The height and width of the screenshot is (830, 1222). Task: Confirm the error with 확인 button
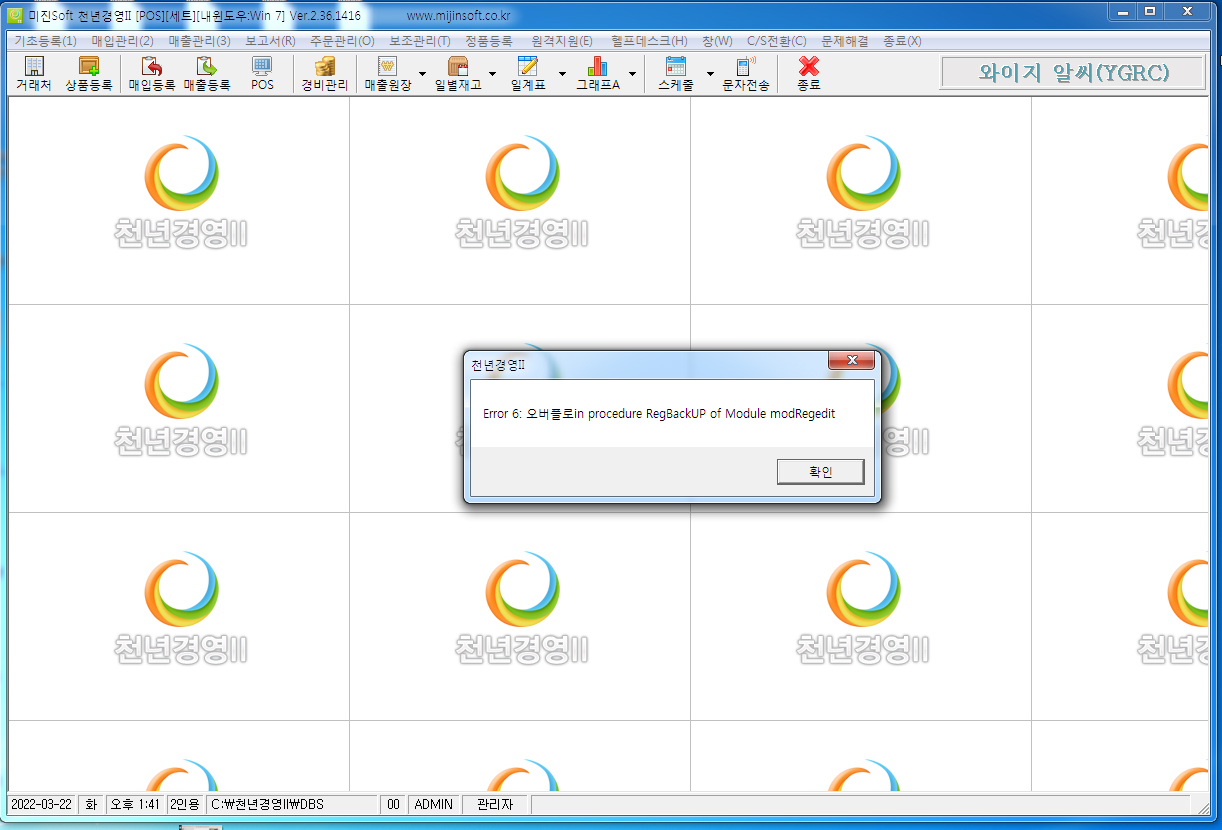(x=820, y=472)
